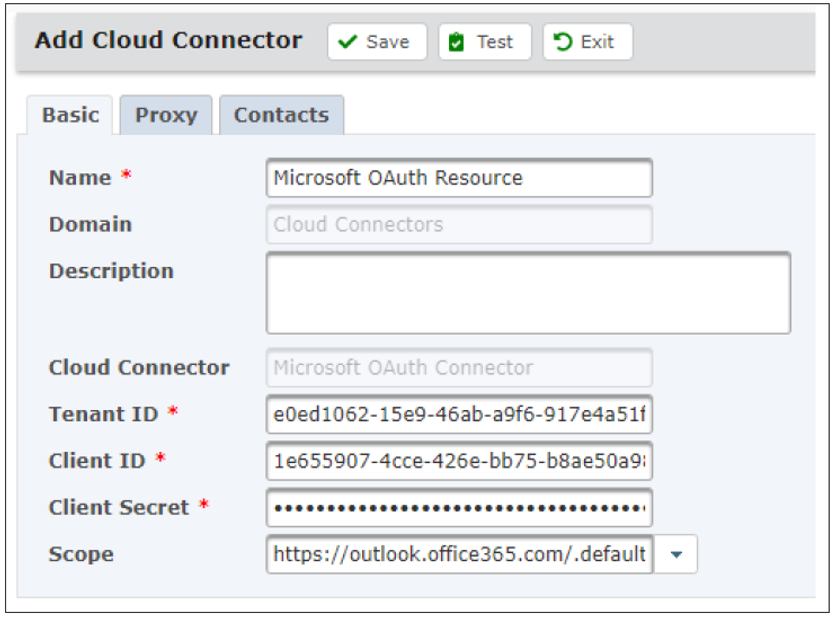Test the Microsoft OAuth connection
The height and width of the screenshot is (624, 836).
click(484, 41)
